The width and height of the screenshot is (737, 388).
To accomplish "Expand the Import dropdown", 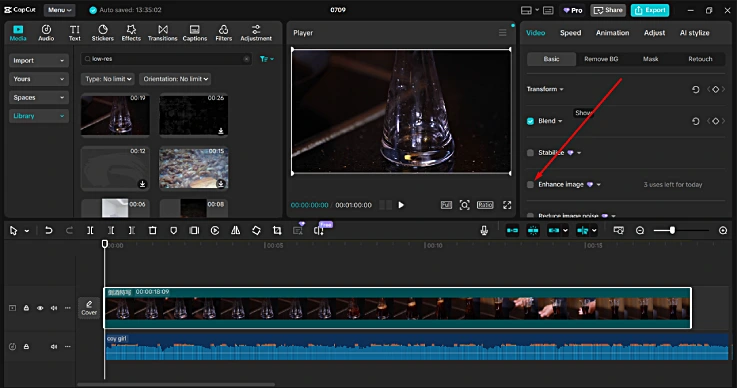I will tap(39, 61).
